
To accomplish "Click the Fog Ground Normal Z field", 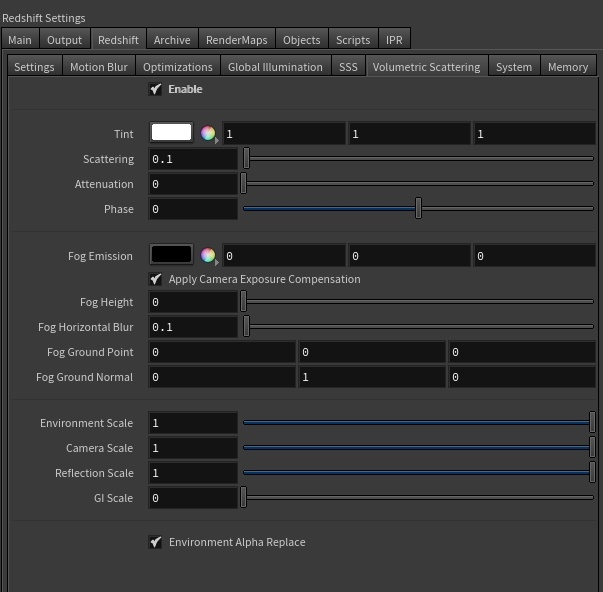I will tap(522, 377).
